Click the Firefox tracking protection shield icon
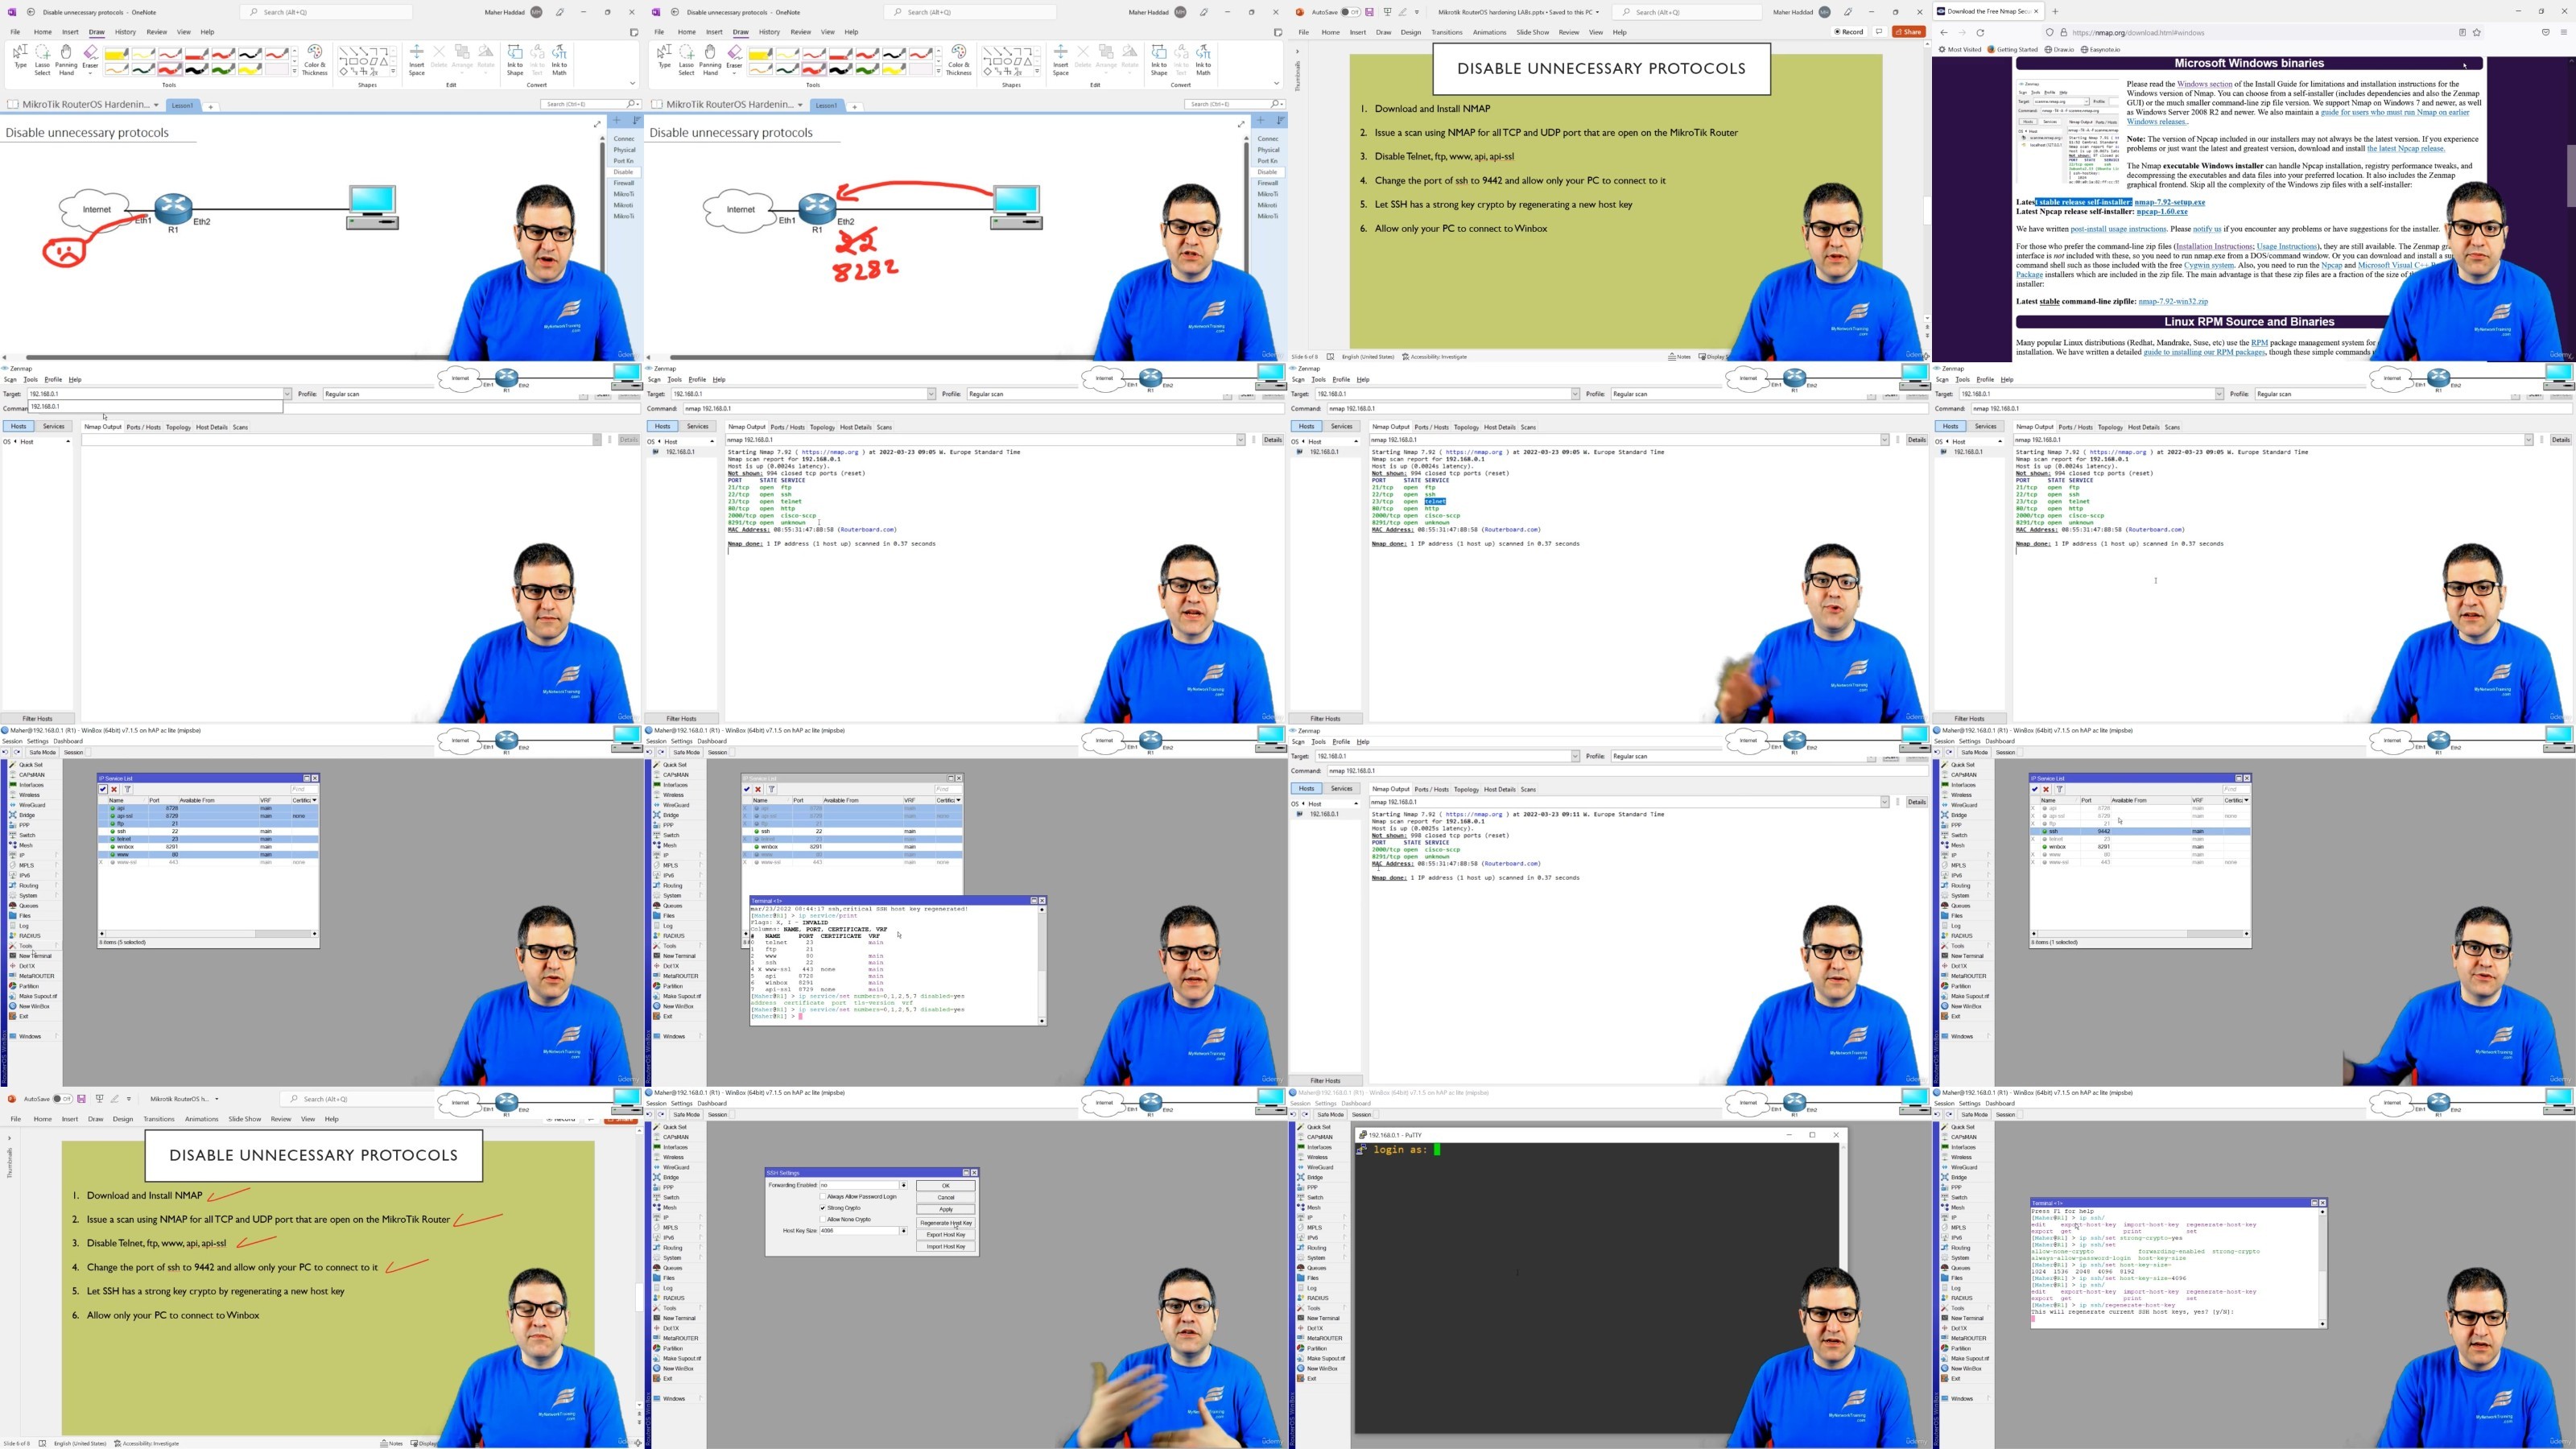This screenshot has height=1449, width=2576. (2050, 32)
